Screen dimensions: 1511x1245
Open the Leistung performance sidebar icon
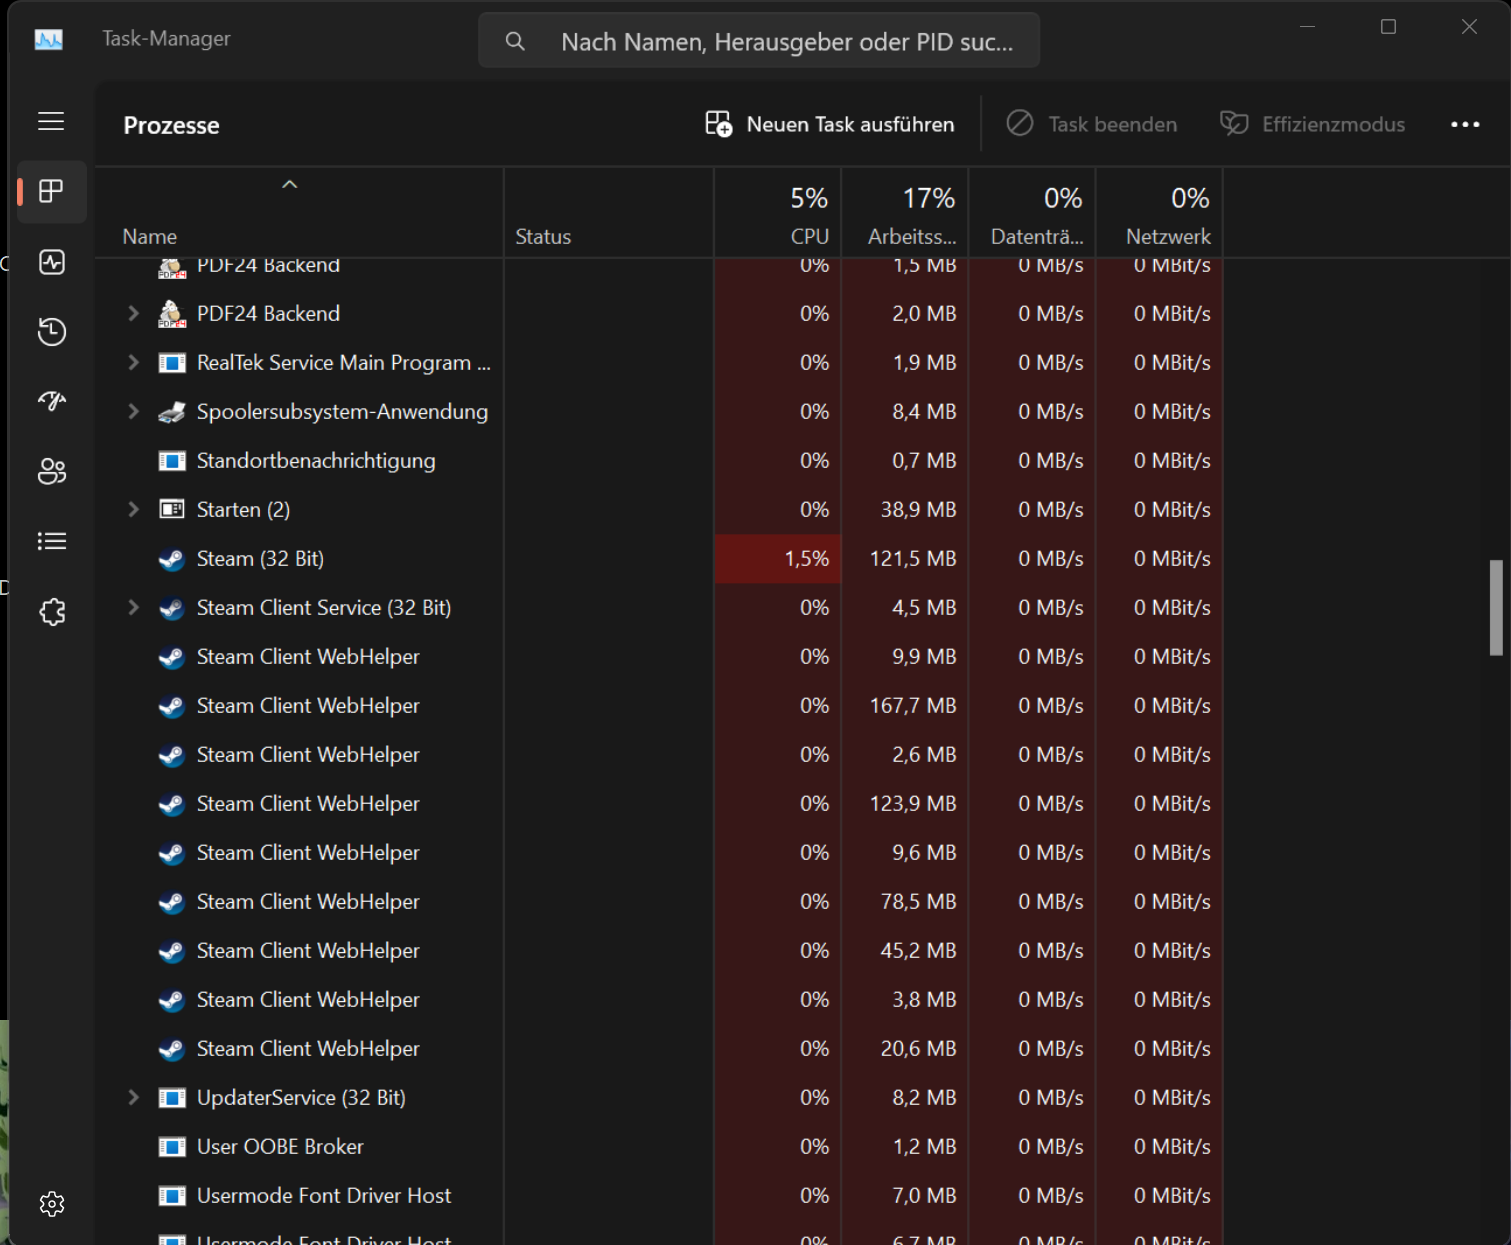click(52, 262)
